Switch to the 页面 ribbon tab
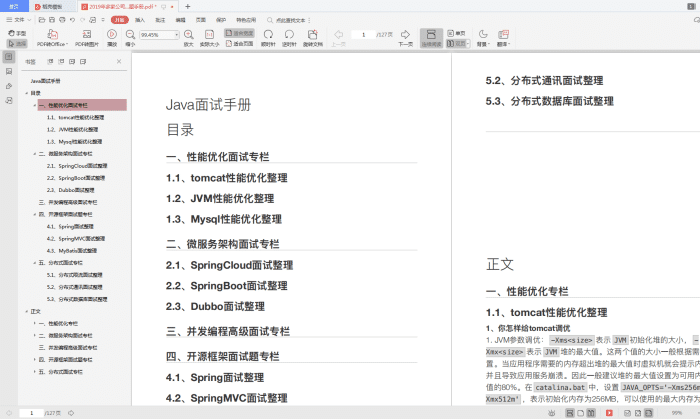This screenshot has width=700, height=419. [x=201, y=20]
